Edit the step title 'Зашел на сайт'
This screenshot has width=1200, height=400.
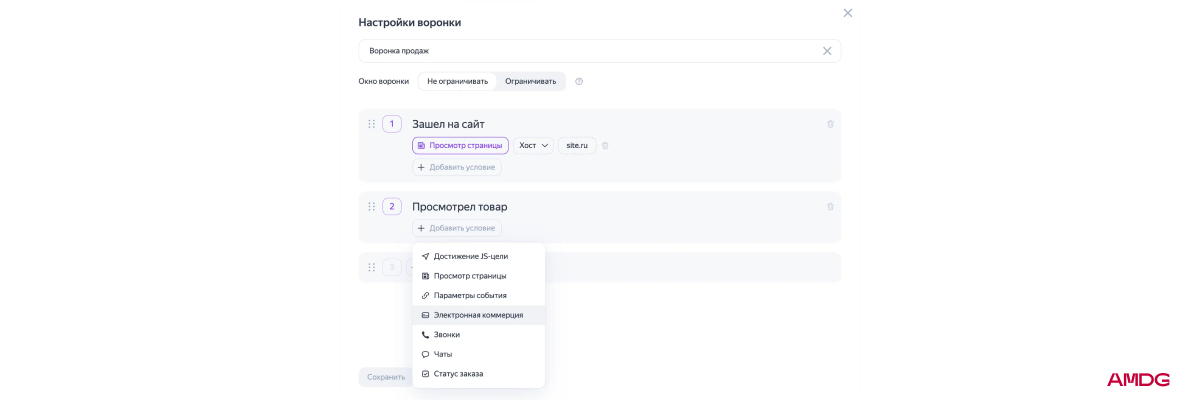pos(448,124)
